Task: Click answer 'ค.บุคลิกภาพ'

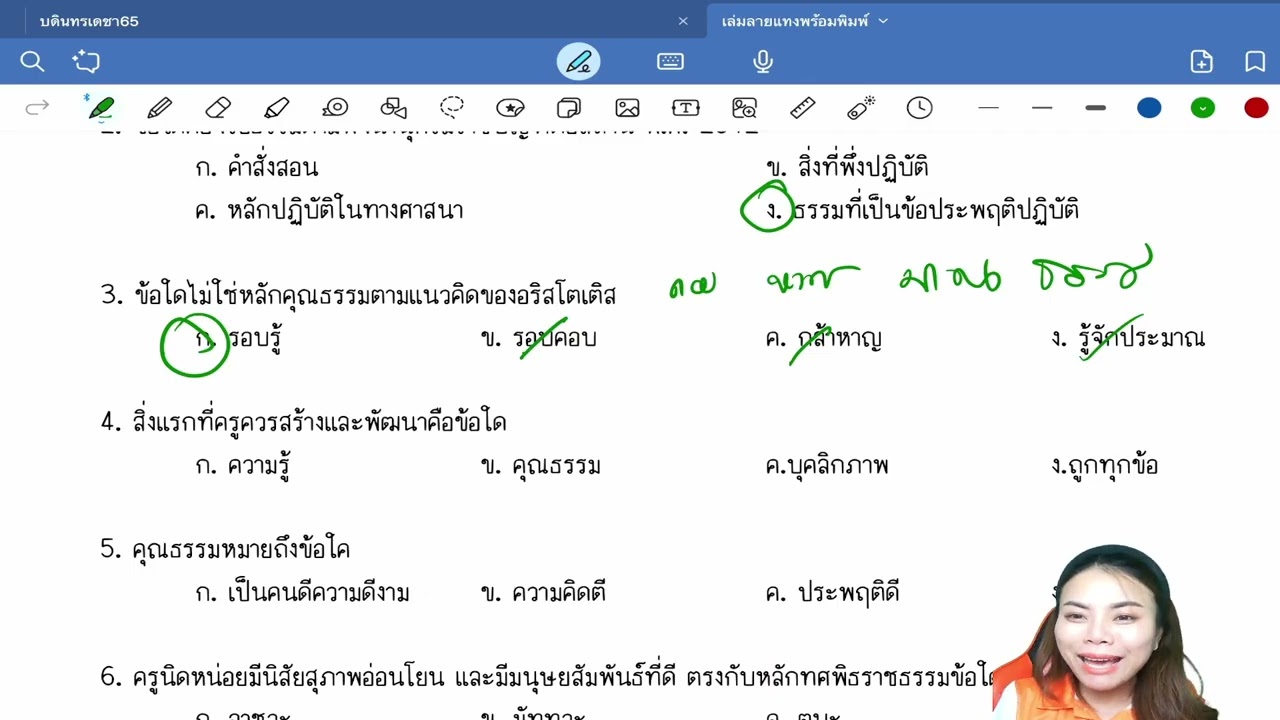Action: point(826,466)
